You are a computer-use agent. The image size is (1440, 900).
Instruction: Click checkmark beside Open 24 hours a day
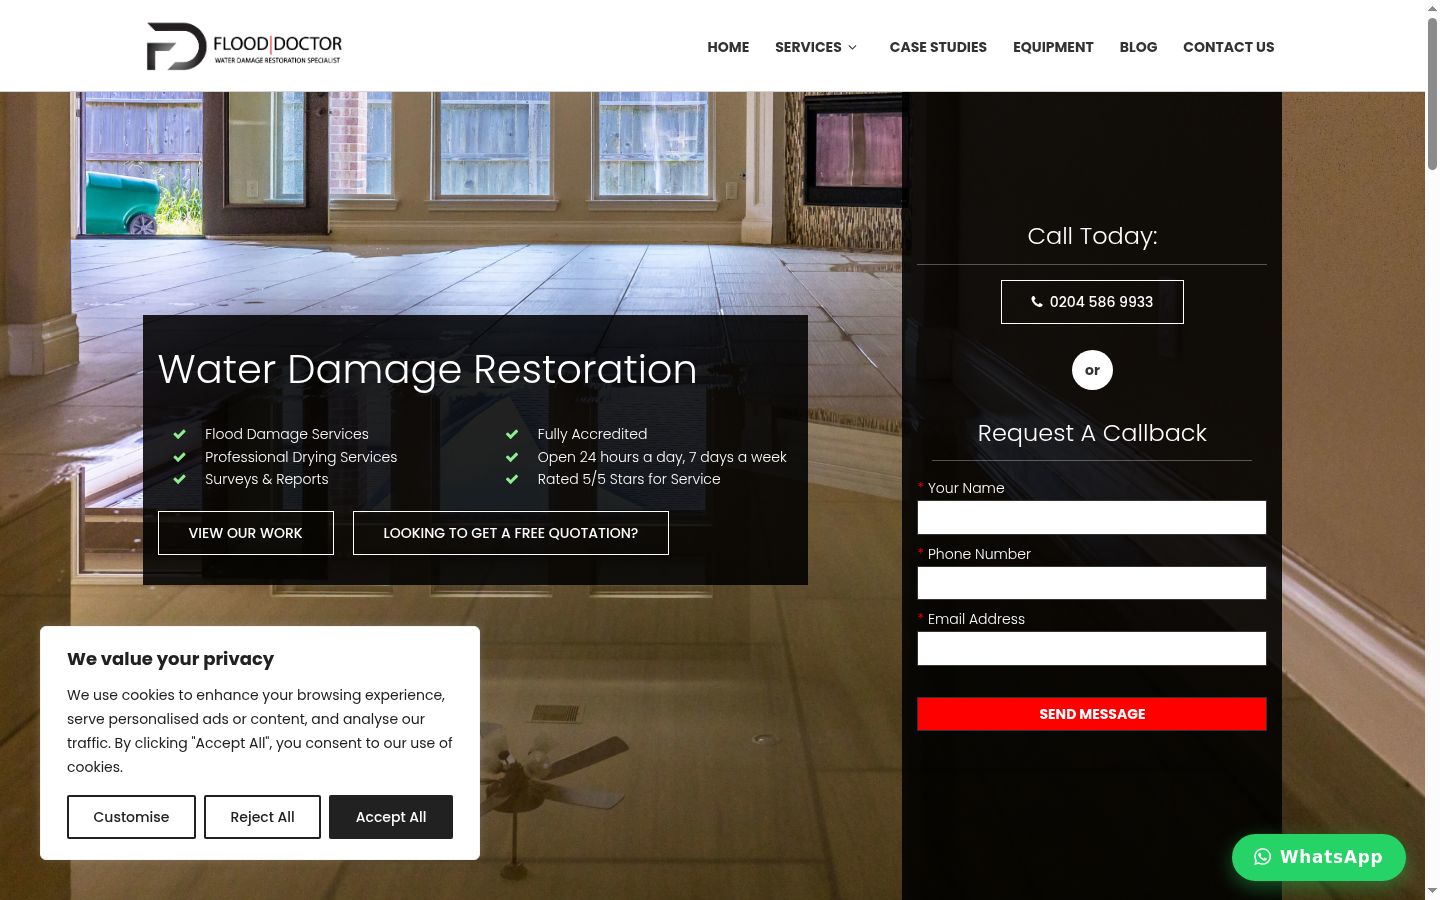click(512, 457)
